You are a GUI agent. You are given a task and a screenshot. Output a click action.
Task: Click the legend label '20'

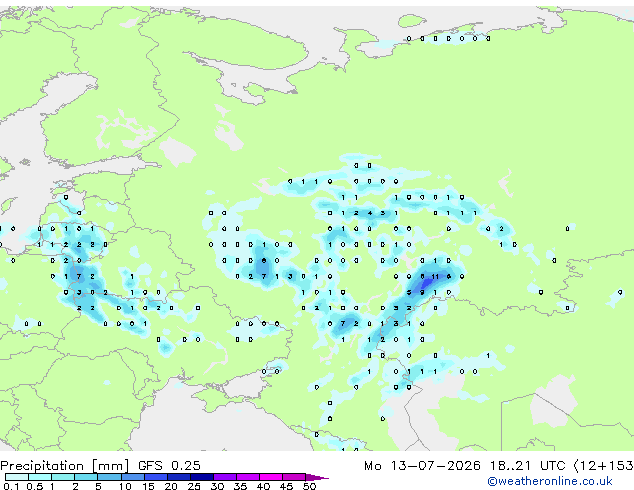click(171, 486)
